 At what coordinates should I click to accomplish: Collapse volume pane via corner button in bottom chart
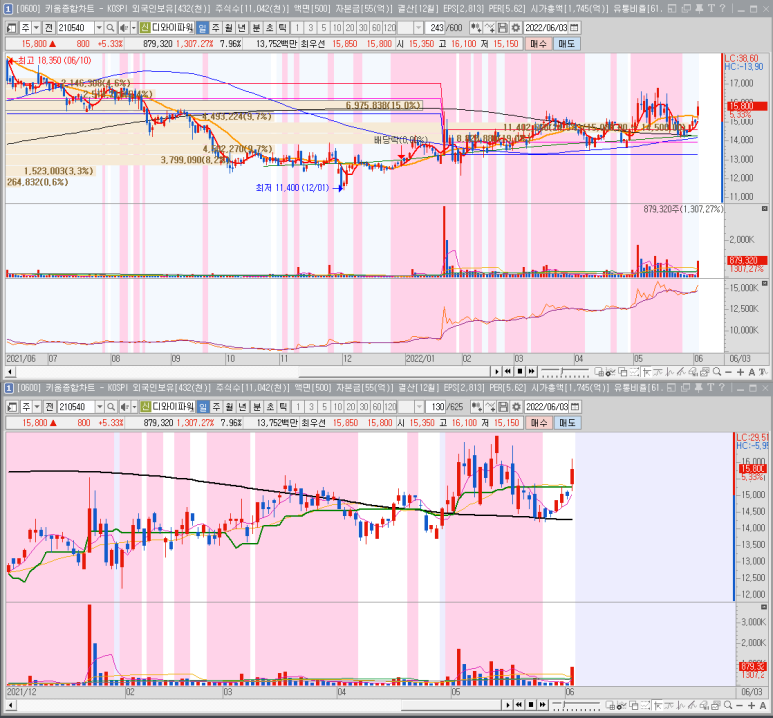pos(765,607)
